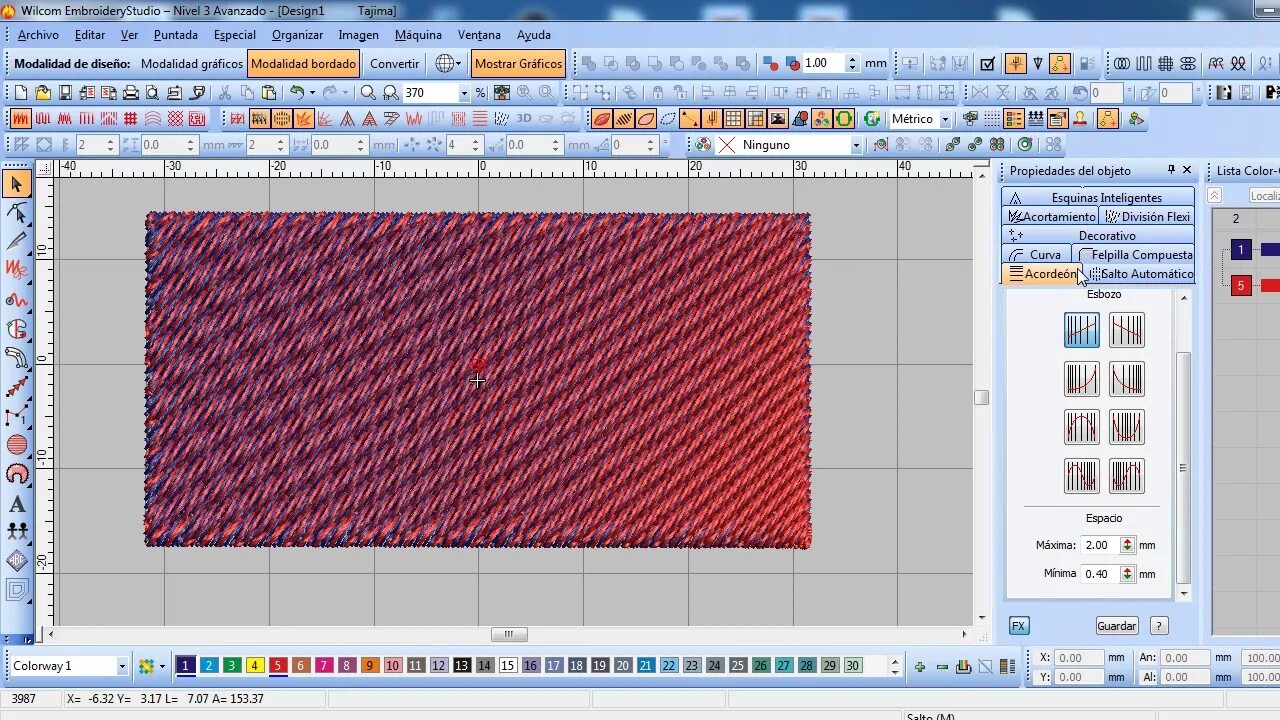This screenshot has width=1280, height=720.
Task: Collapse the Lista Color panel chevron
Action: tap(1214, 196)
